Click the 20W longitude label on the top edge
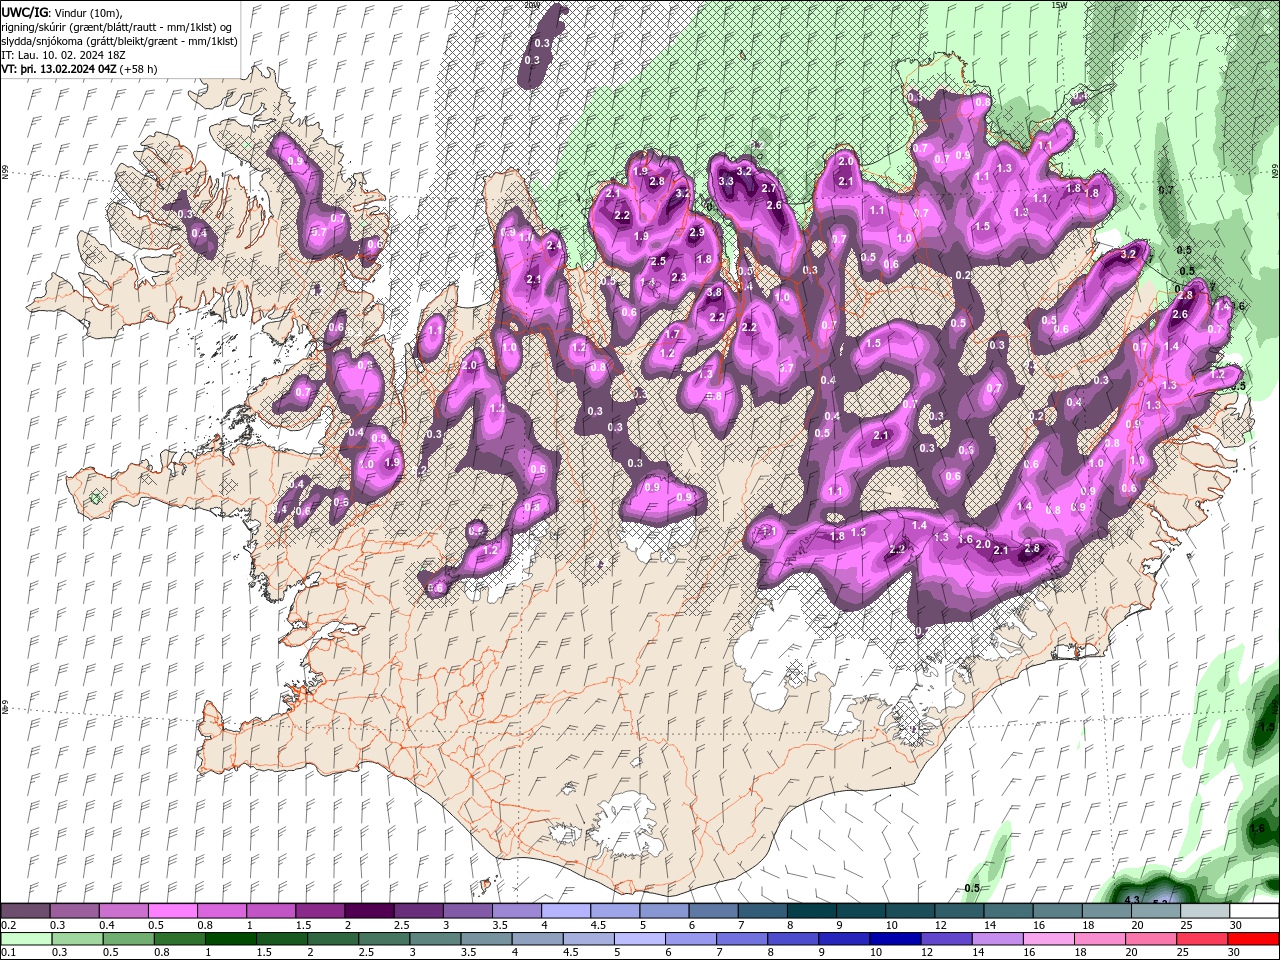This screenshot has height=960, width=1280. click(532, 5)
